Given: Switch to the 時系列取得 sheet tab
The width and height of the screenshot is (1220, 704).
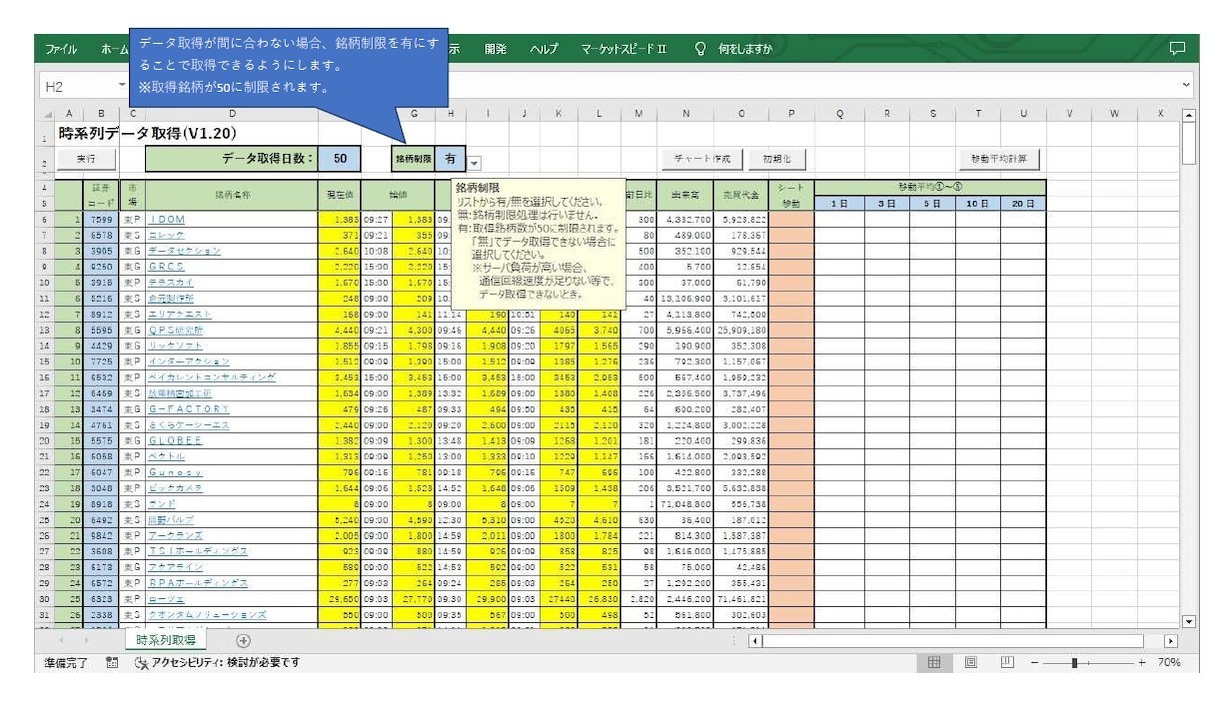Looking at the screenshot, I should coord(165,640).
